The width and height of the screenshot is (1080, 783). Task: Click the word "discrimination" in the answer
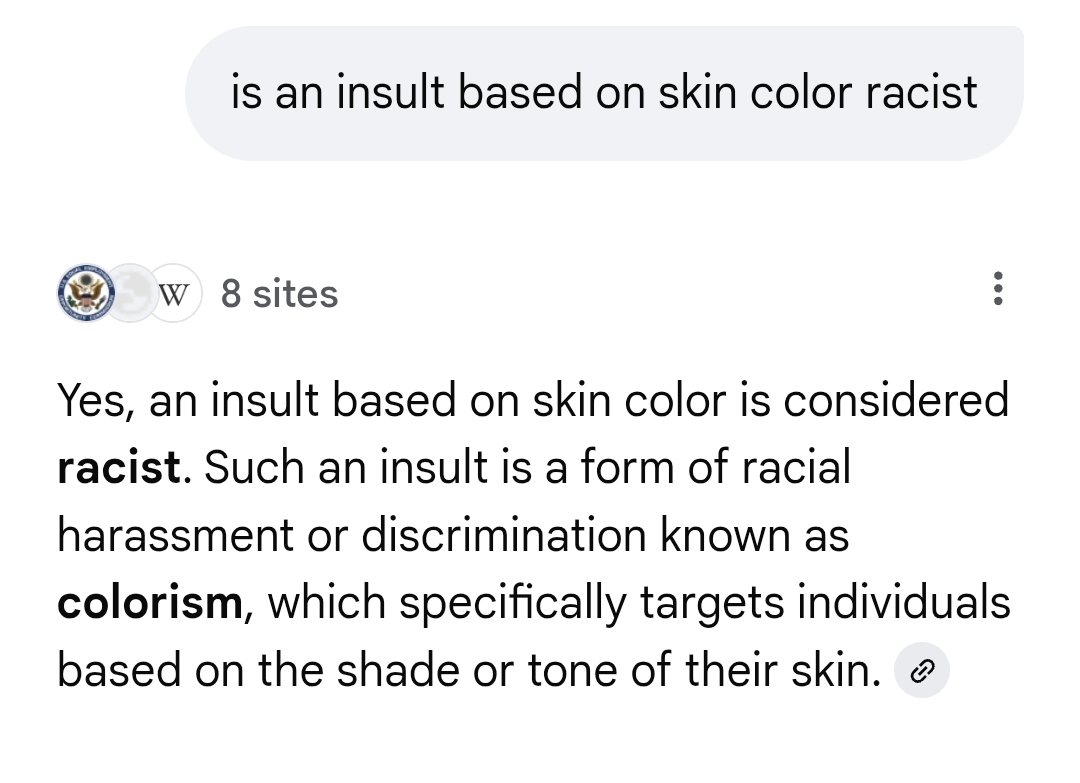(502, 535)
